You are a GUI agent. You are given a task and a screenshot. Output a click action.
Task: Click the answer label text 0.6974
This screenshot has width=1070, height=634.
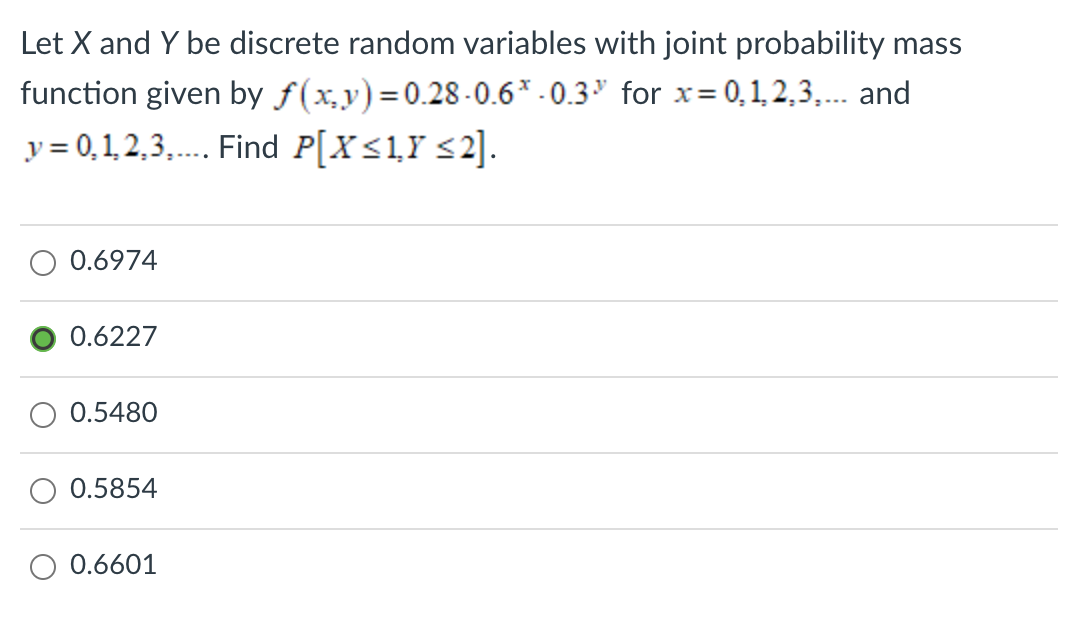(x=113, y=261)
